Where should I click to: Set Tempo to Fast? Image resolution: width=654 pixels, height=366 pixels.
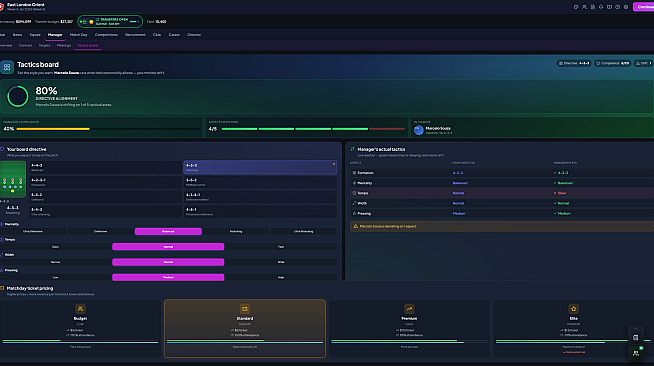point(281,247)
